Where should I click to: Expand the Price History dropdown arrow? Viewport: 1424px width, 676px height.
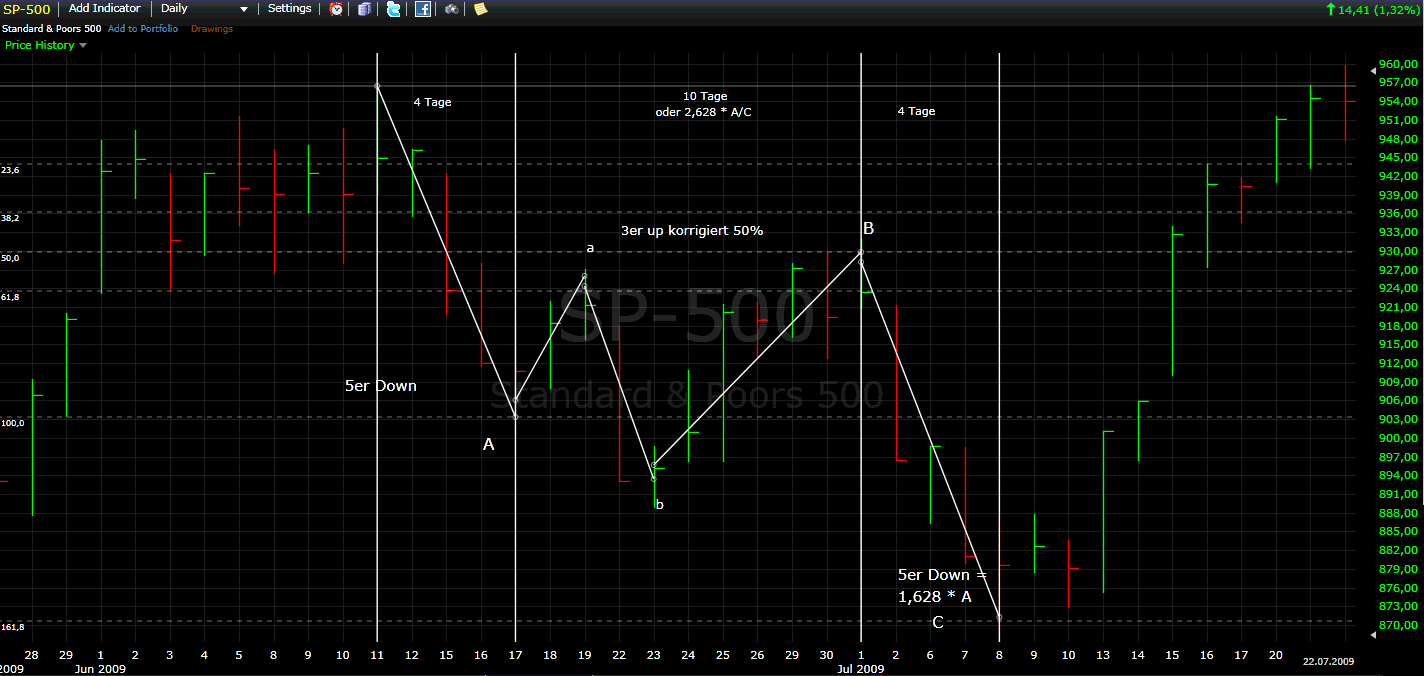pyautogui.click(x=83, y=45)
